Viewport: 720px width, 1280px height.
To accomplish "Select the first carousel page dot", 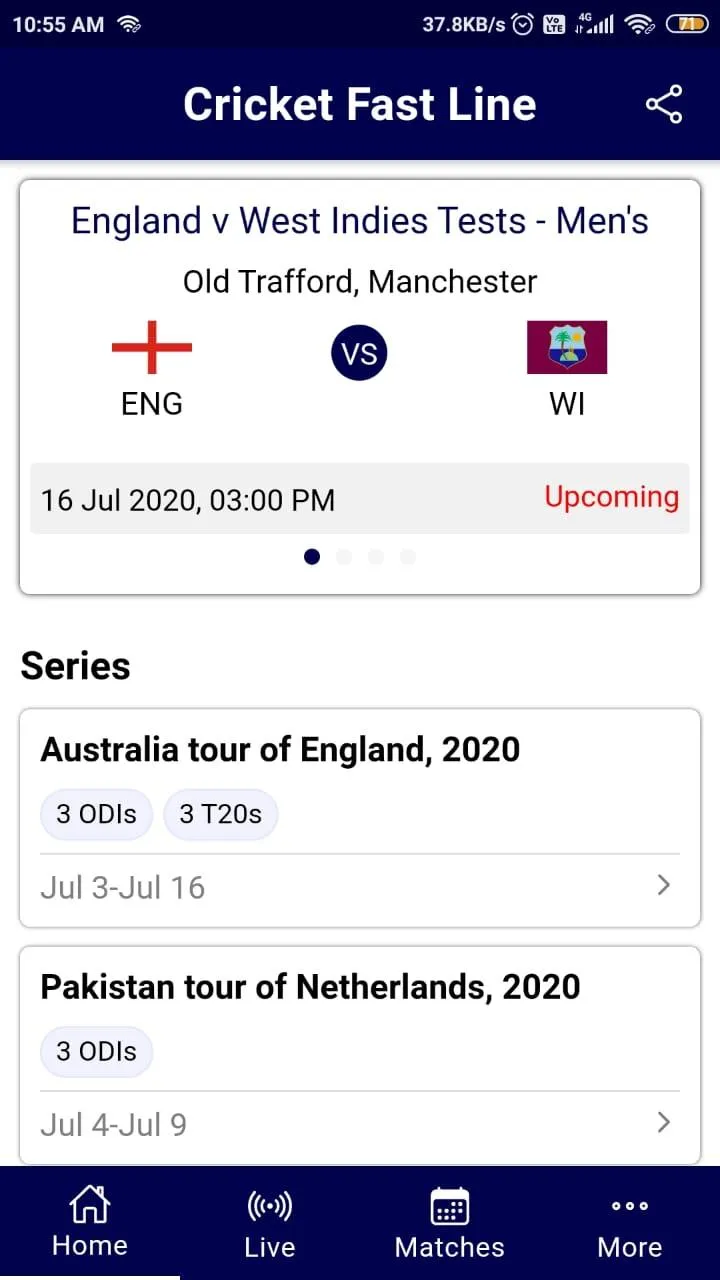I will [312, 557].
